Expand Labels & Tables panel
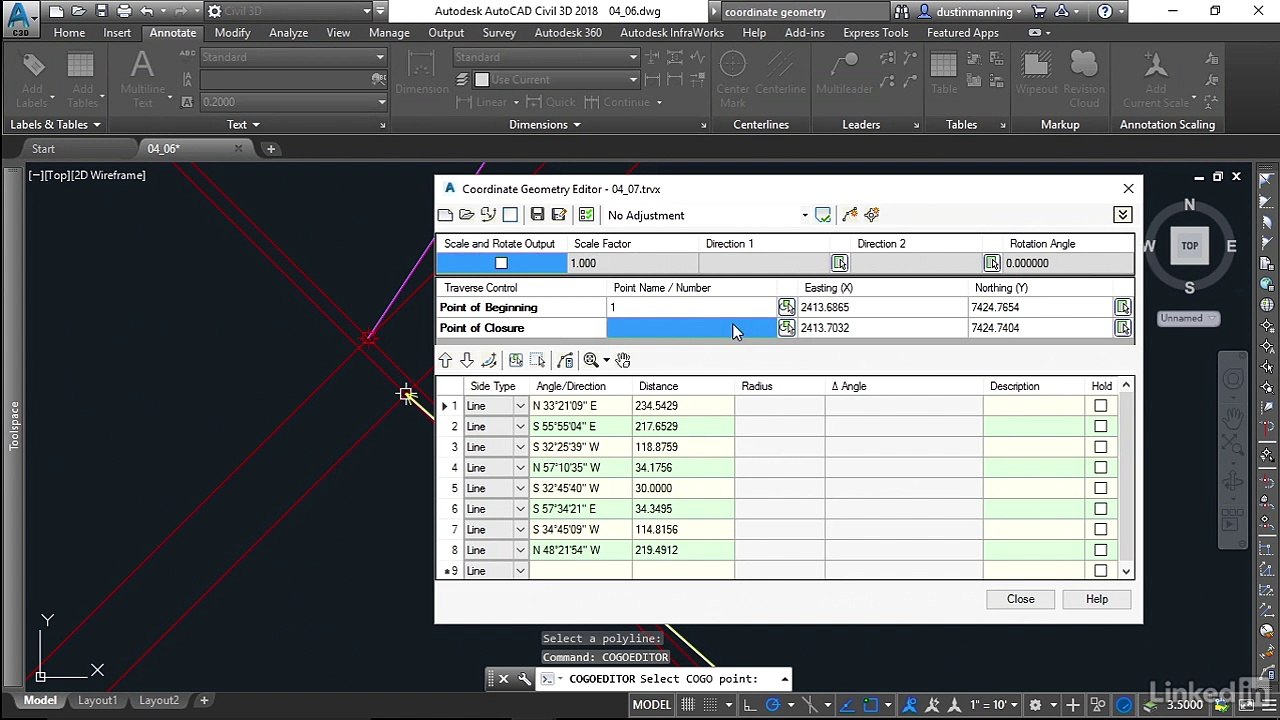 pos(55,125)
